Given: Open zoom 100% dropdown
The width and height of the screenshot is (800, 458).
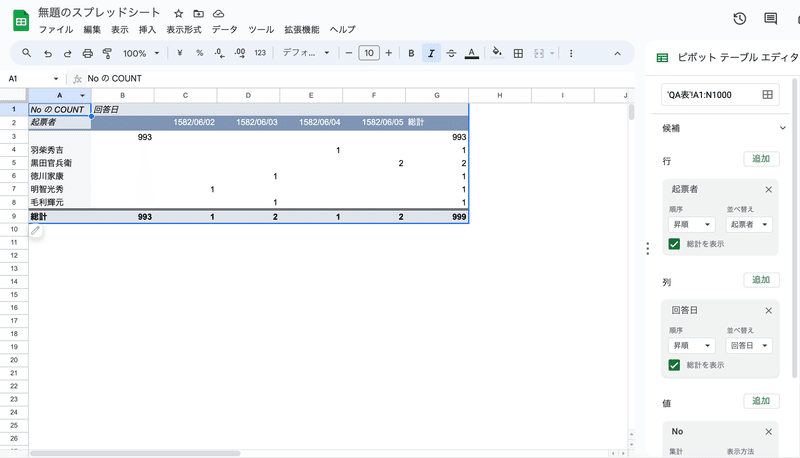Looking at the screenshot, I should (141, 53).
